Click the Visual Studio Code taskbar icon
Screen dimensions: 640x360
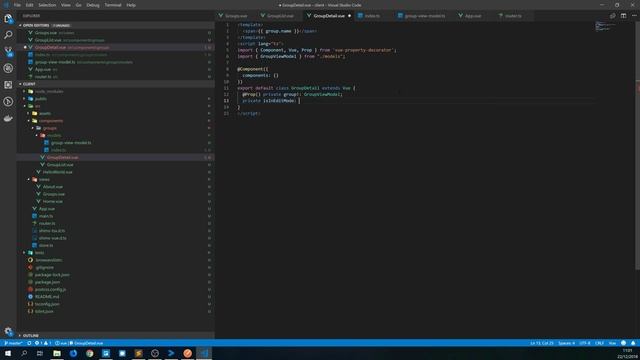[204, 353]
